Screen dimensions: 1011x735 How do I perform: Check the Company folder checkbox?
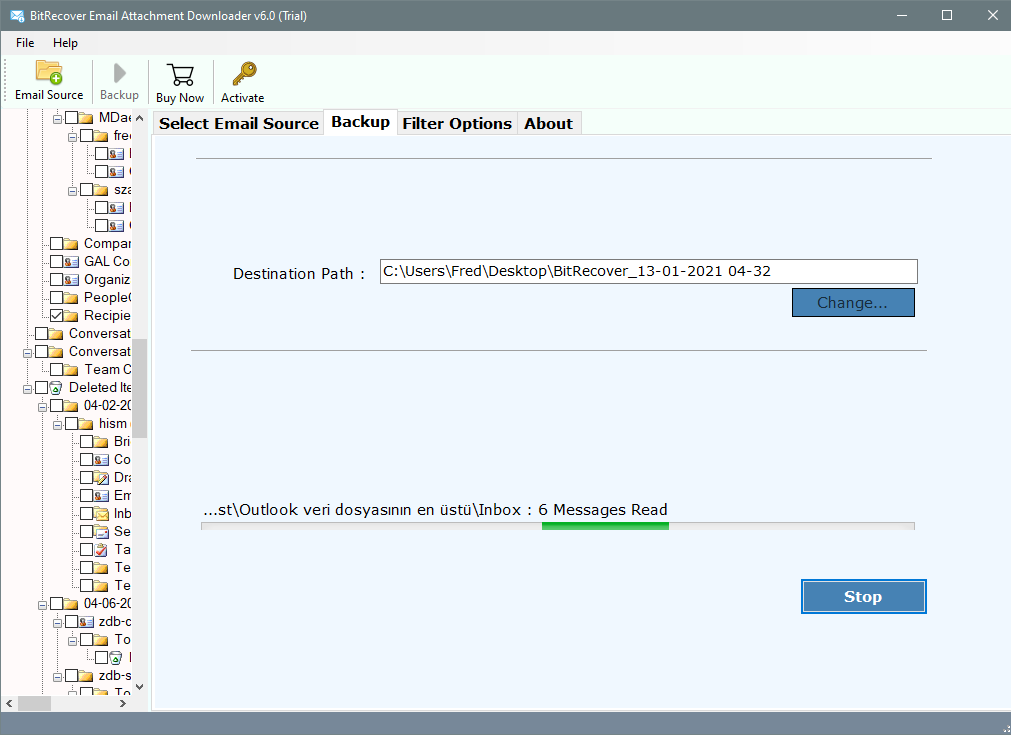57,243
